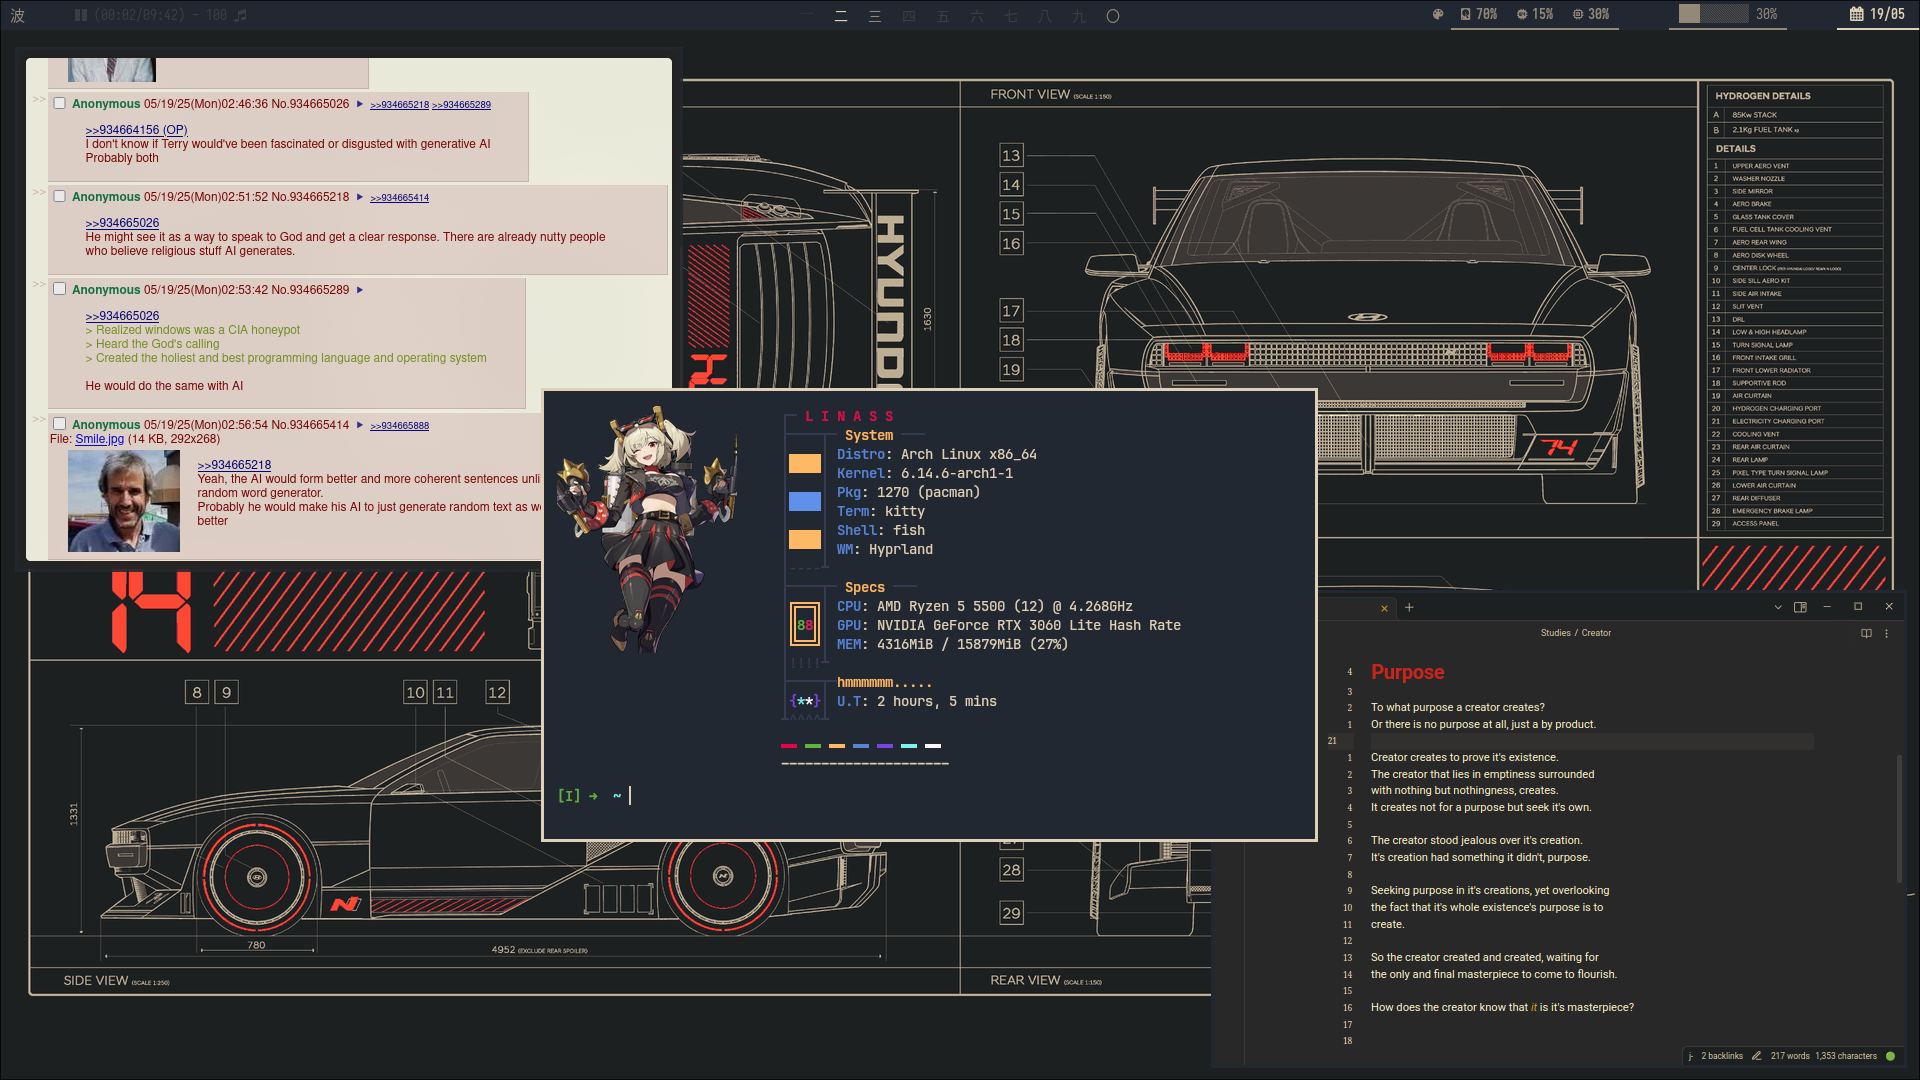Viewport: 1920px width, 1080px height.
Task: Hide post No.934665289 via side arrows
Action: pyautogui.click(x=39, y=285)
